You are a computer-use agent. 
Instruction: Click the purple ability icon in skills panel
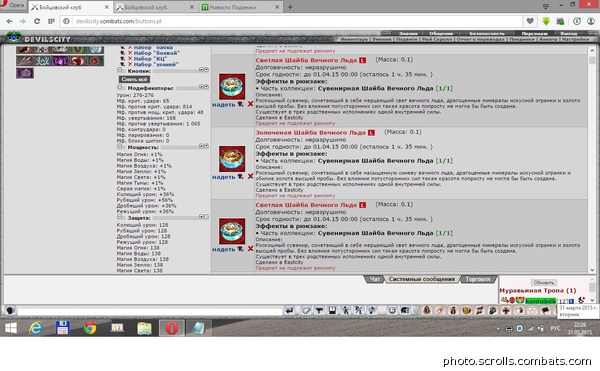click(25, 73)
